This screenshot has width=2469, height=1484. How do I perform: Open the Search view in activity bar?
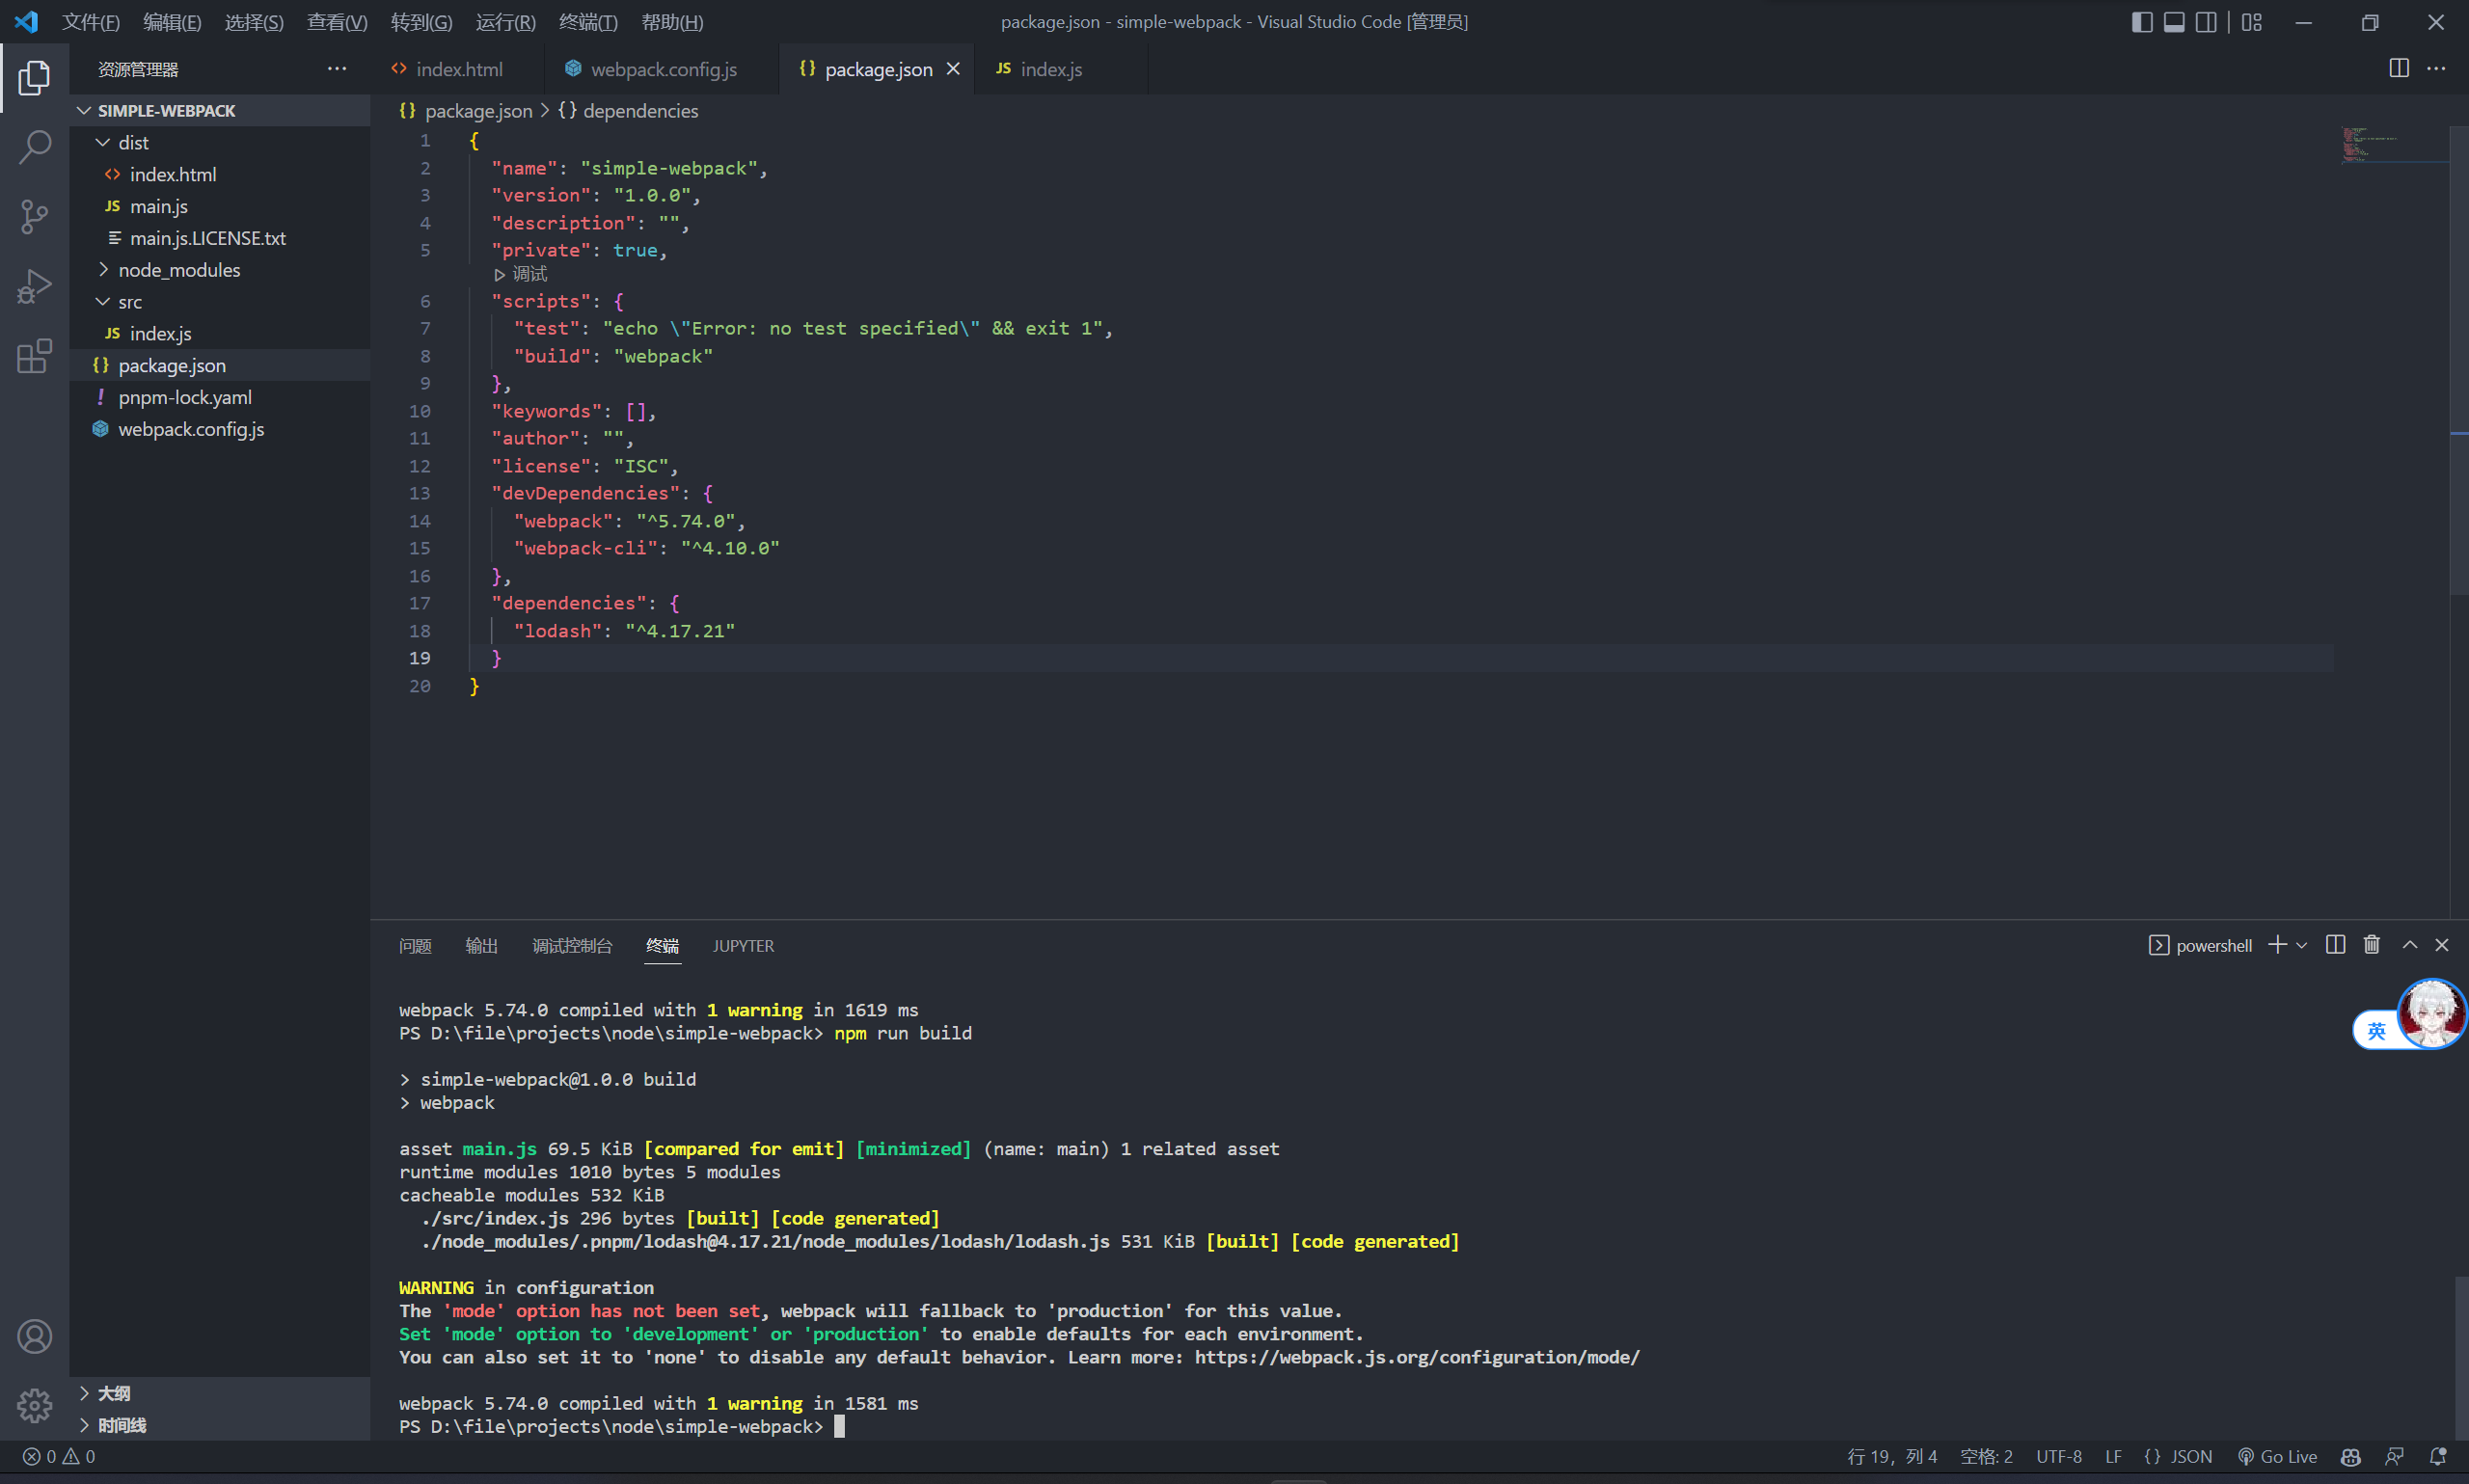[x=34, y=147]
